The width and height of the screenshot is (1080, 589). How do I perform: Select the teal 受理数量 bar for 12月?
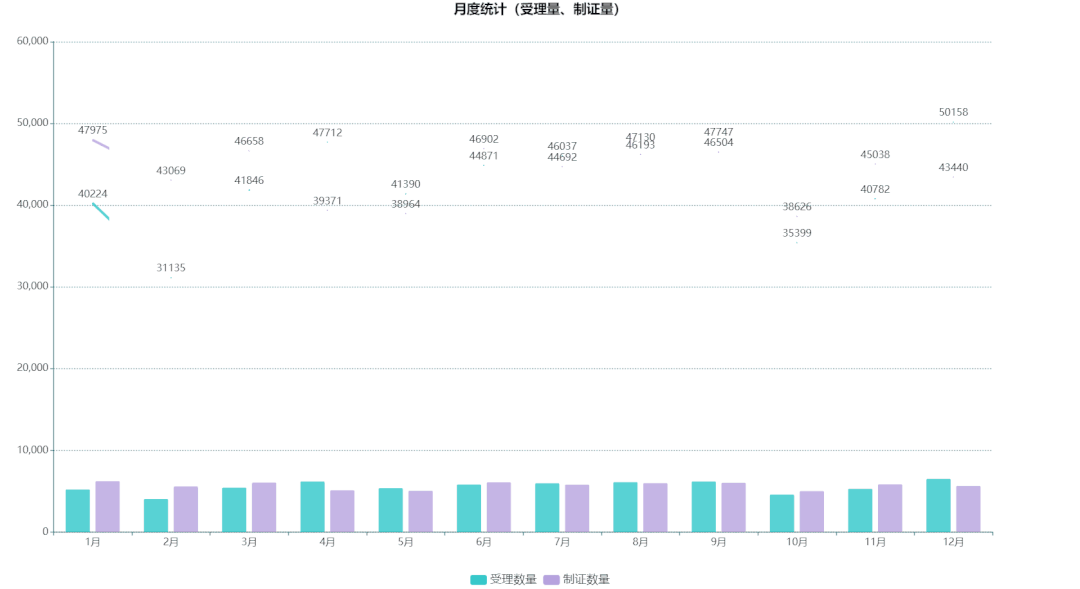coord(938,506)
